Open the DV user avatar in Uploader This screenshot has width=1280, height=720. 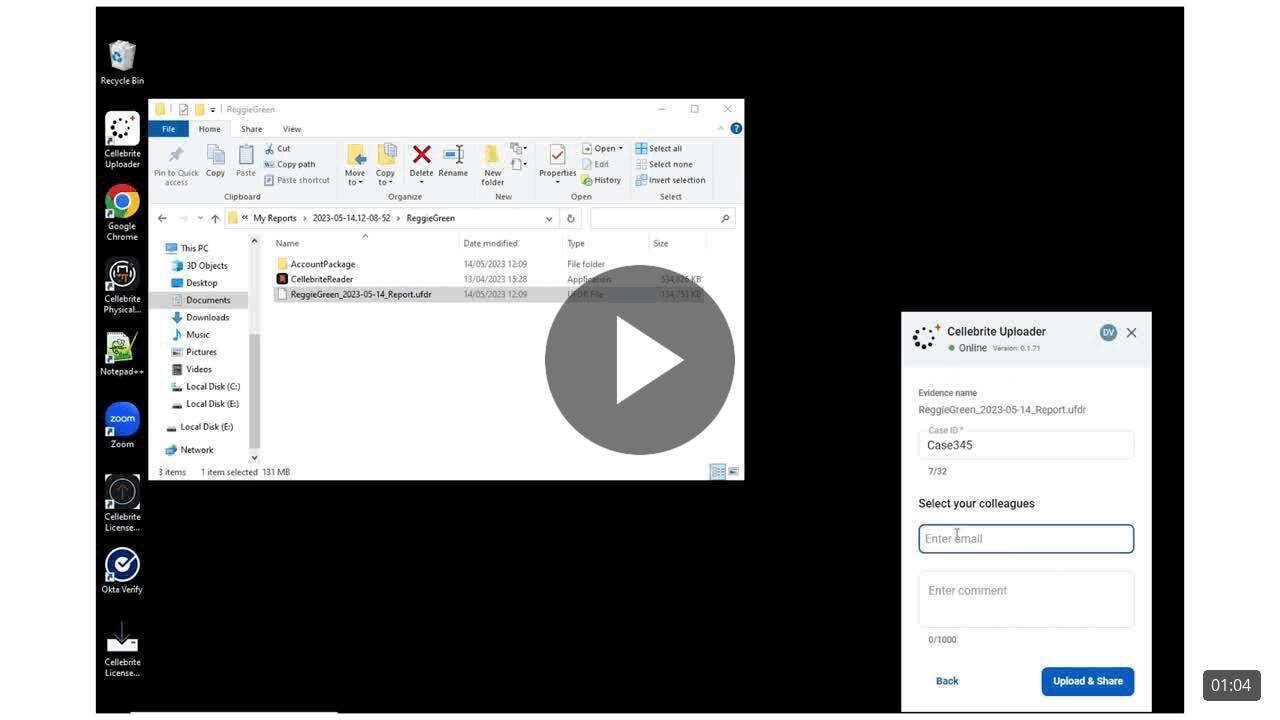tap(1108, 333)
